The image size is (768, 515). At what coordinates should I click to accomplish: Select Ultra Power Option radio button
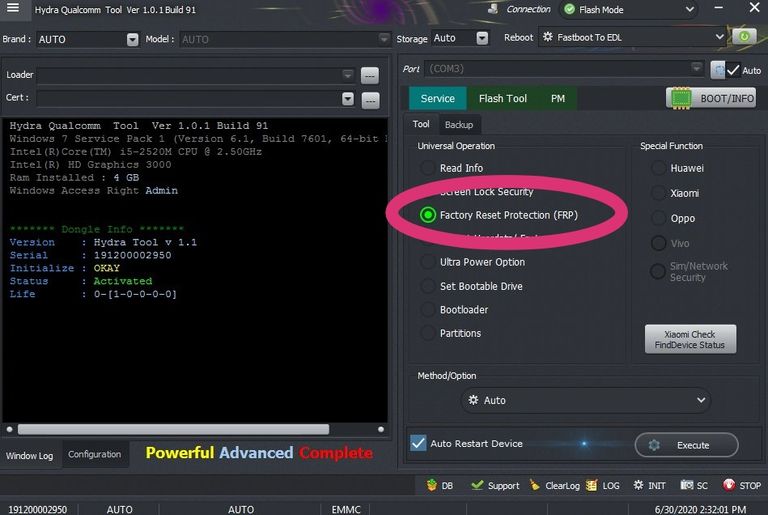[x=428, y=262]
